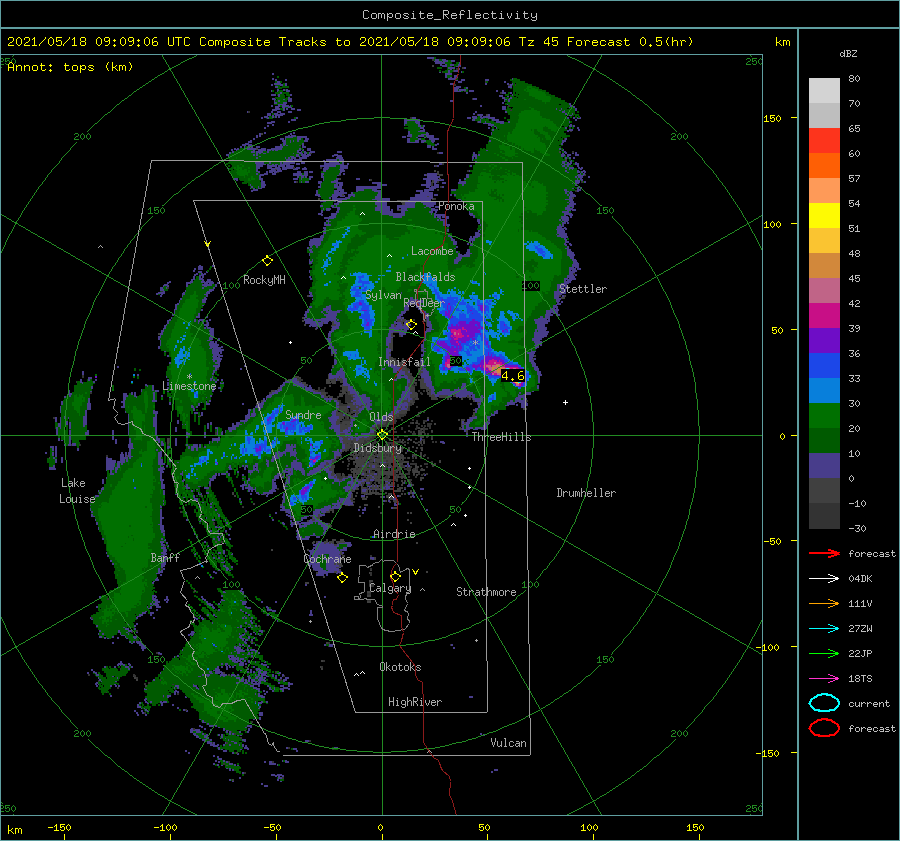Click the Calgary city label

(x=390, y=588)
